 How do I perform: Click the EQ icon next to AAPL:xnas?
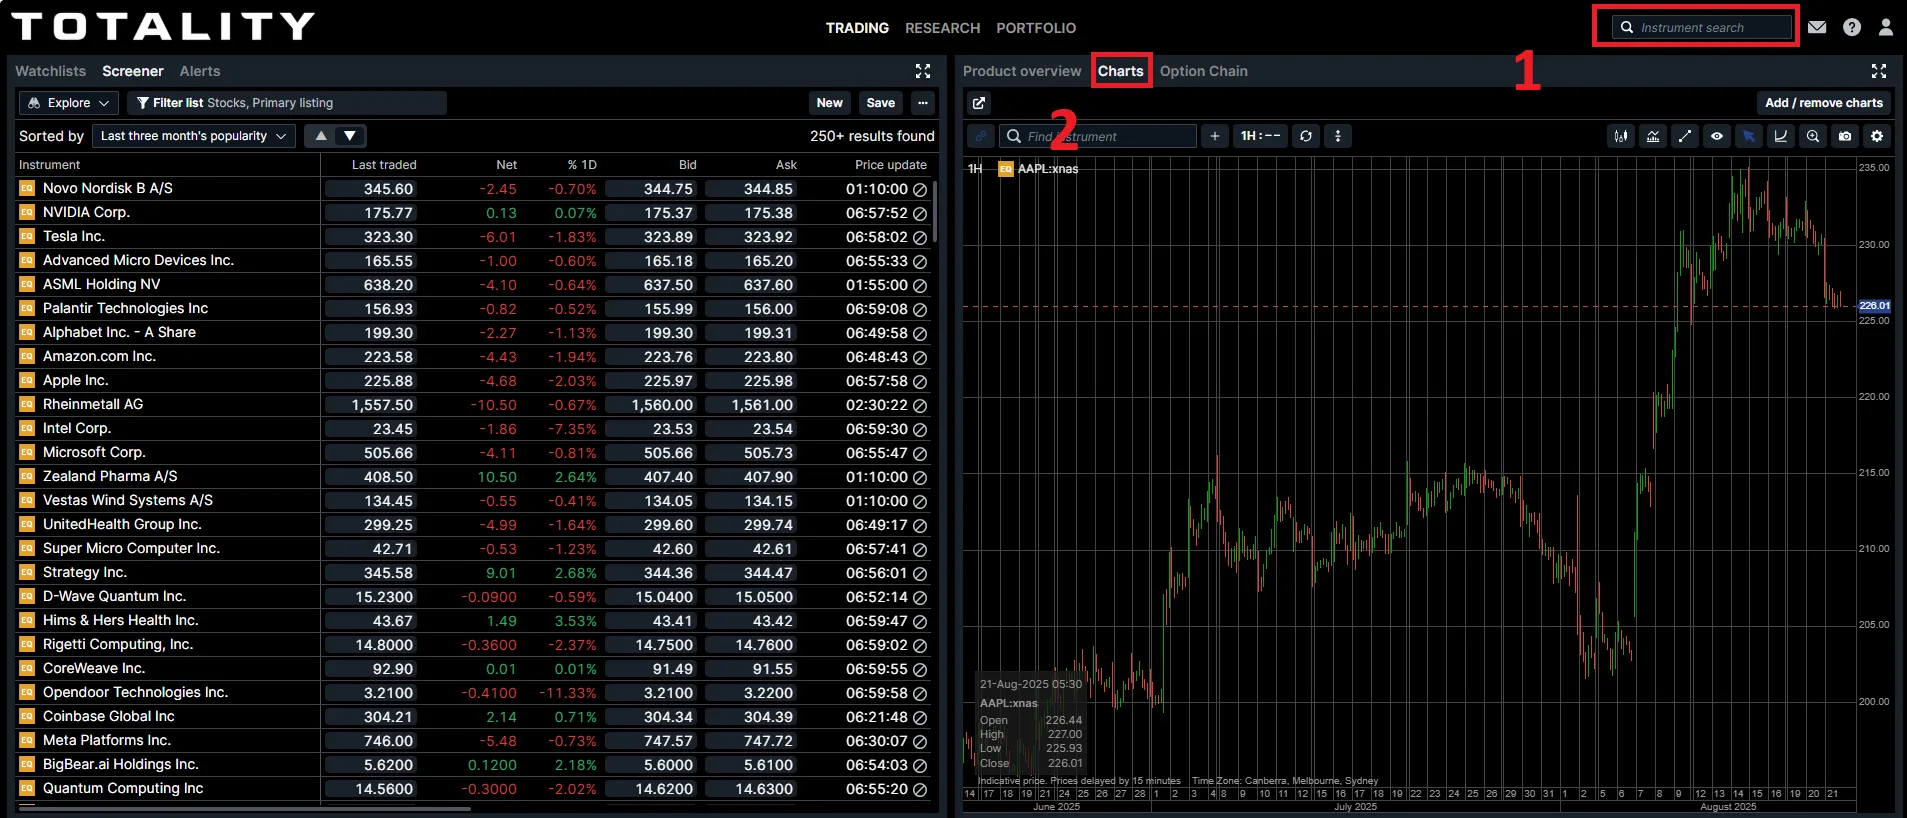1006,169
